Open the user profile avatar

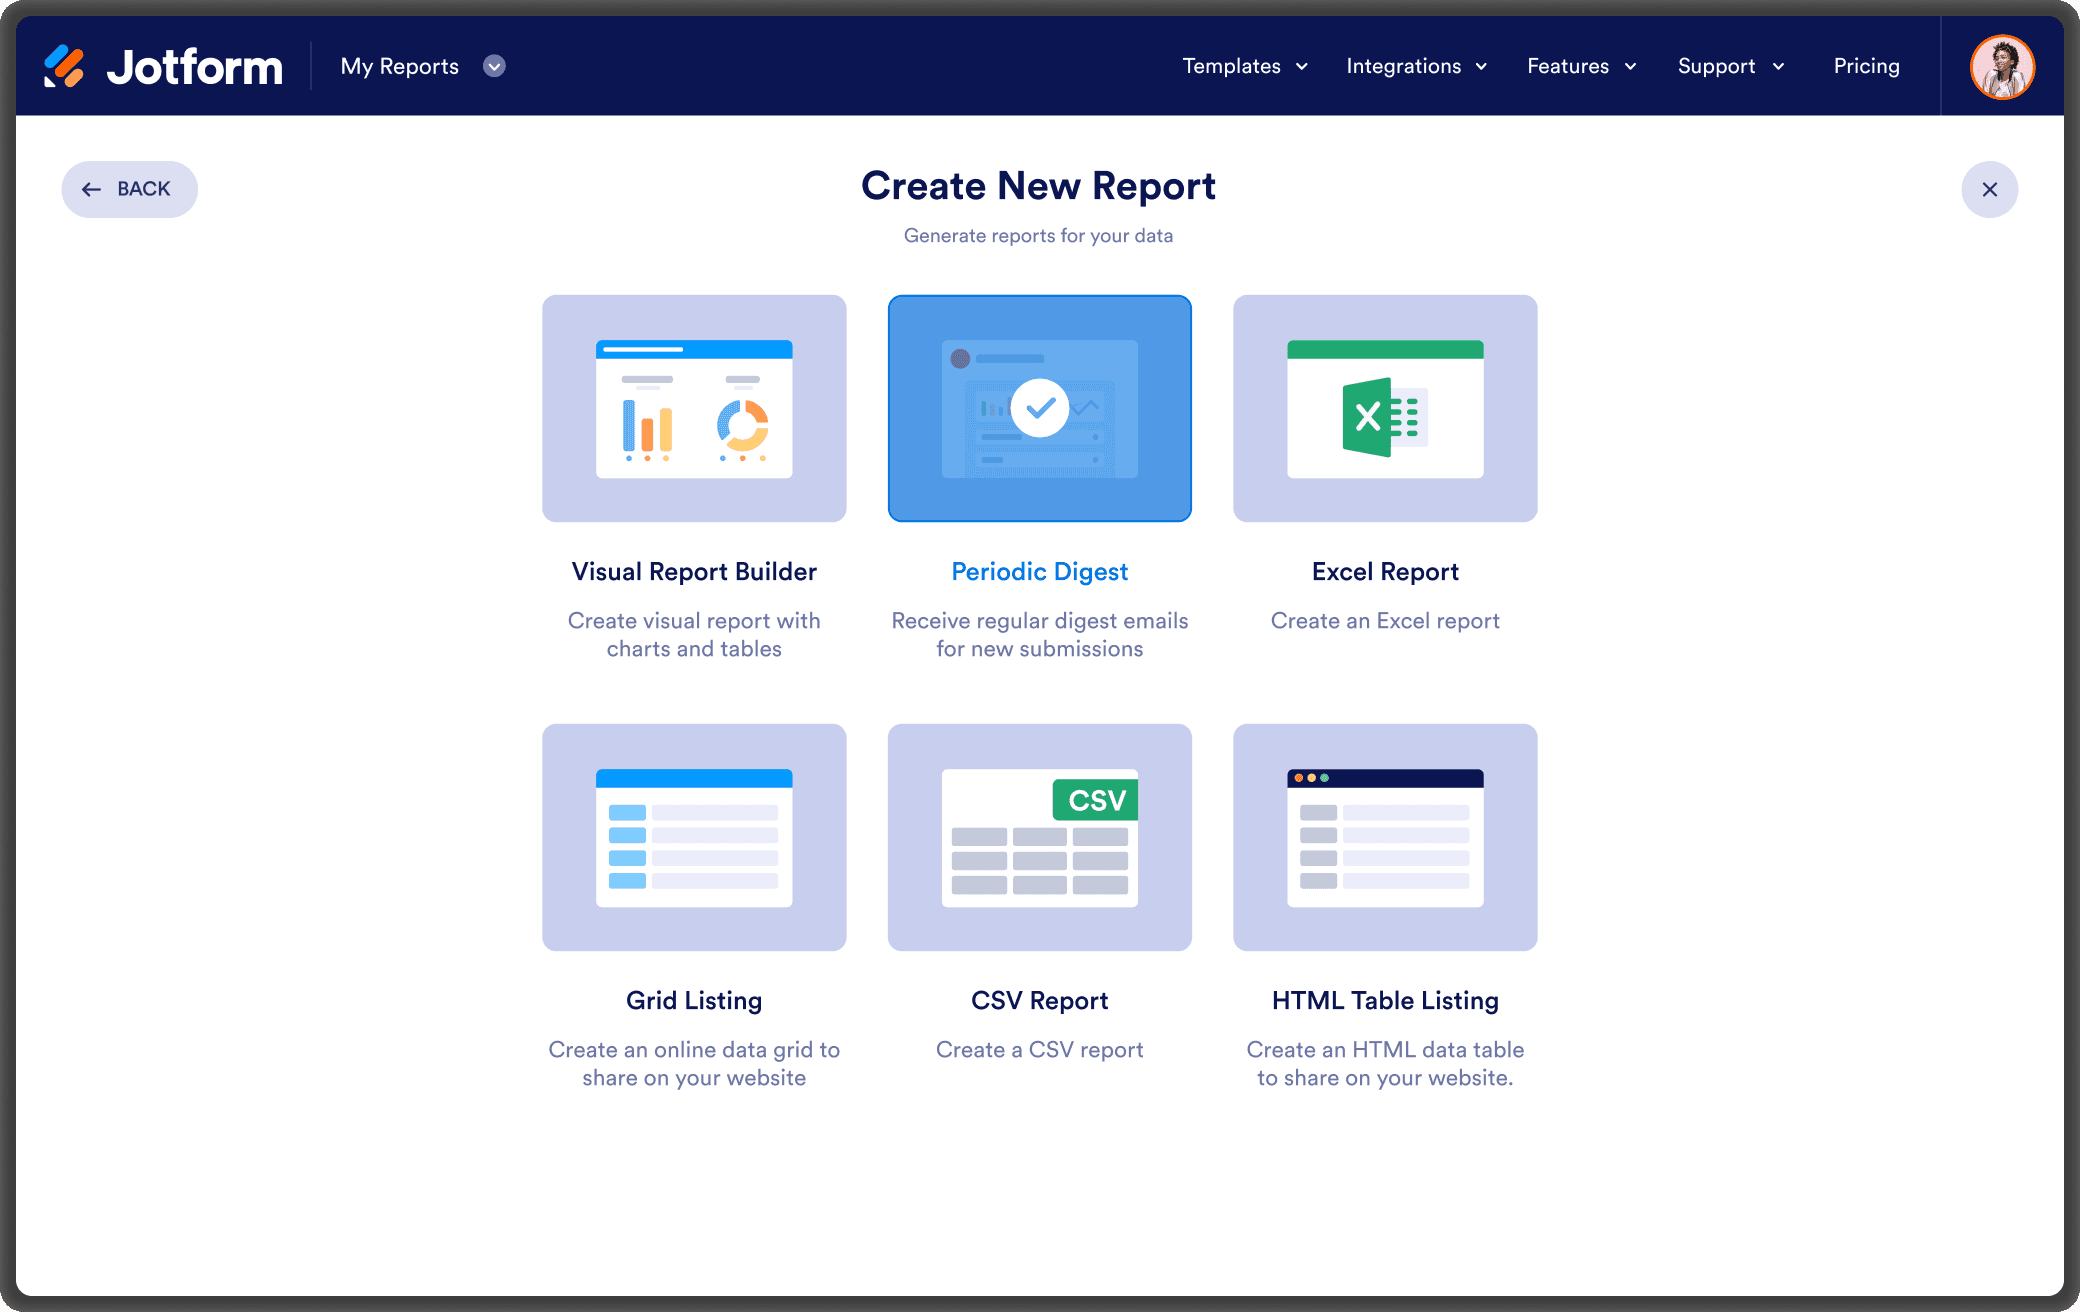click(x=2002, y=67)
